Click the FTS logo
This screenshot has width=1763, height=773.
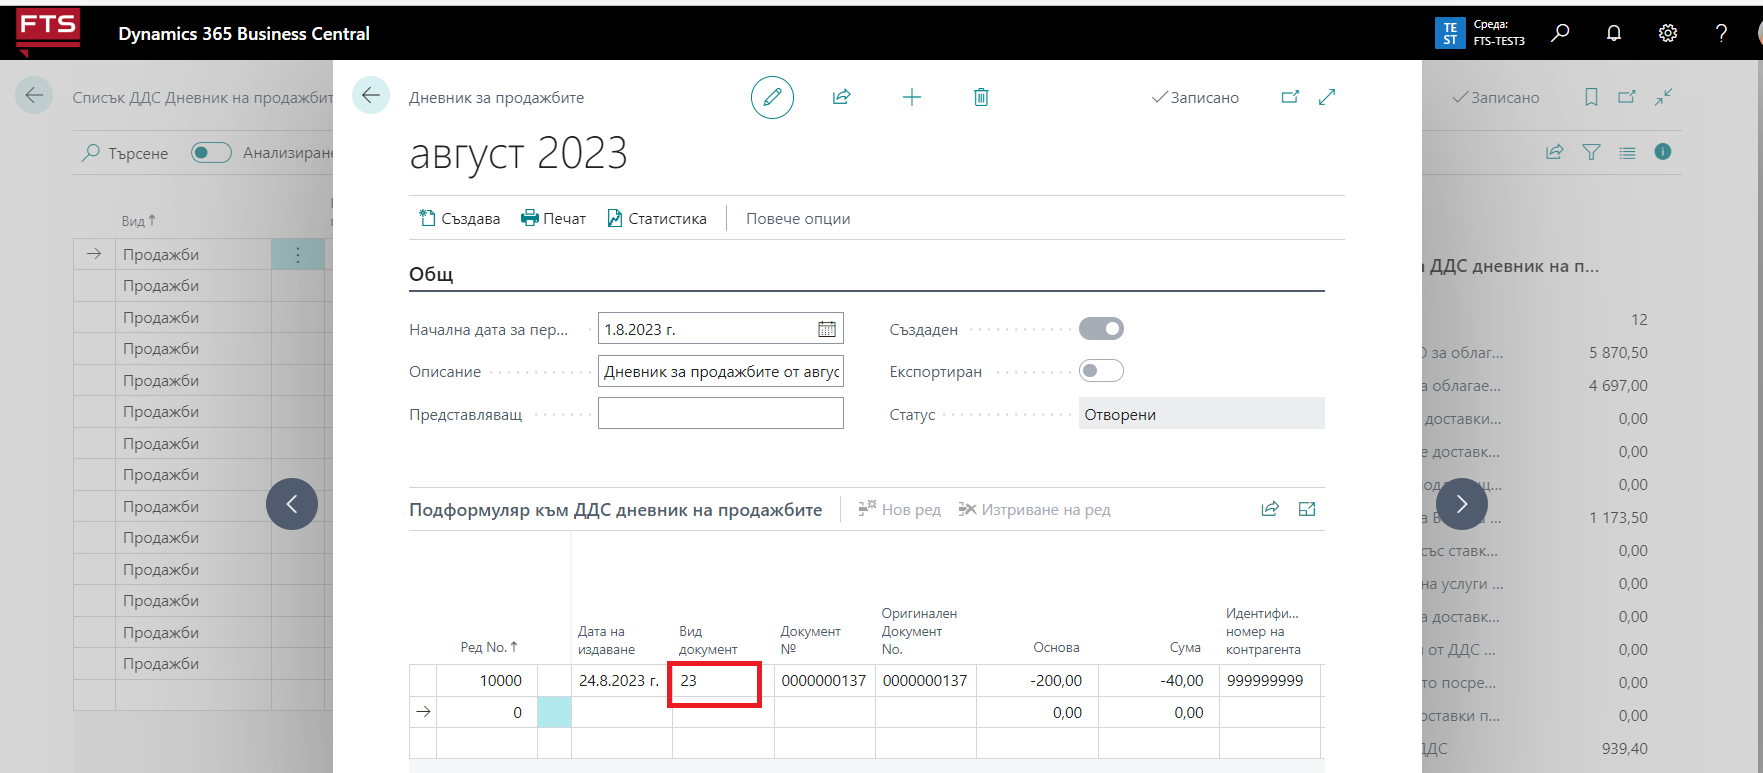(x=48, y=32)
